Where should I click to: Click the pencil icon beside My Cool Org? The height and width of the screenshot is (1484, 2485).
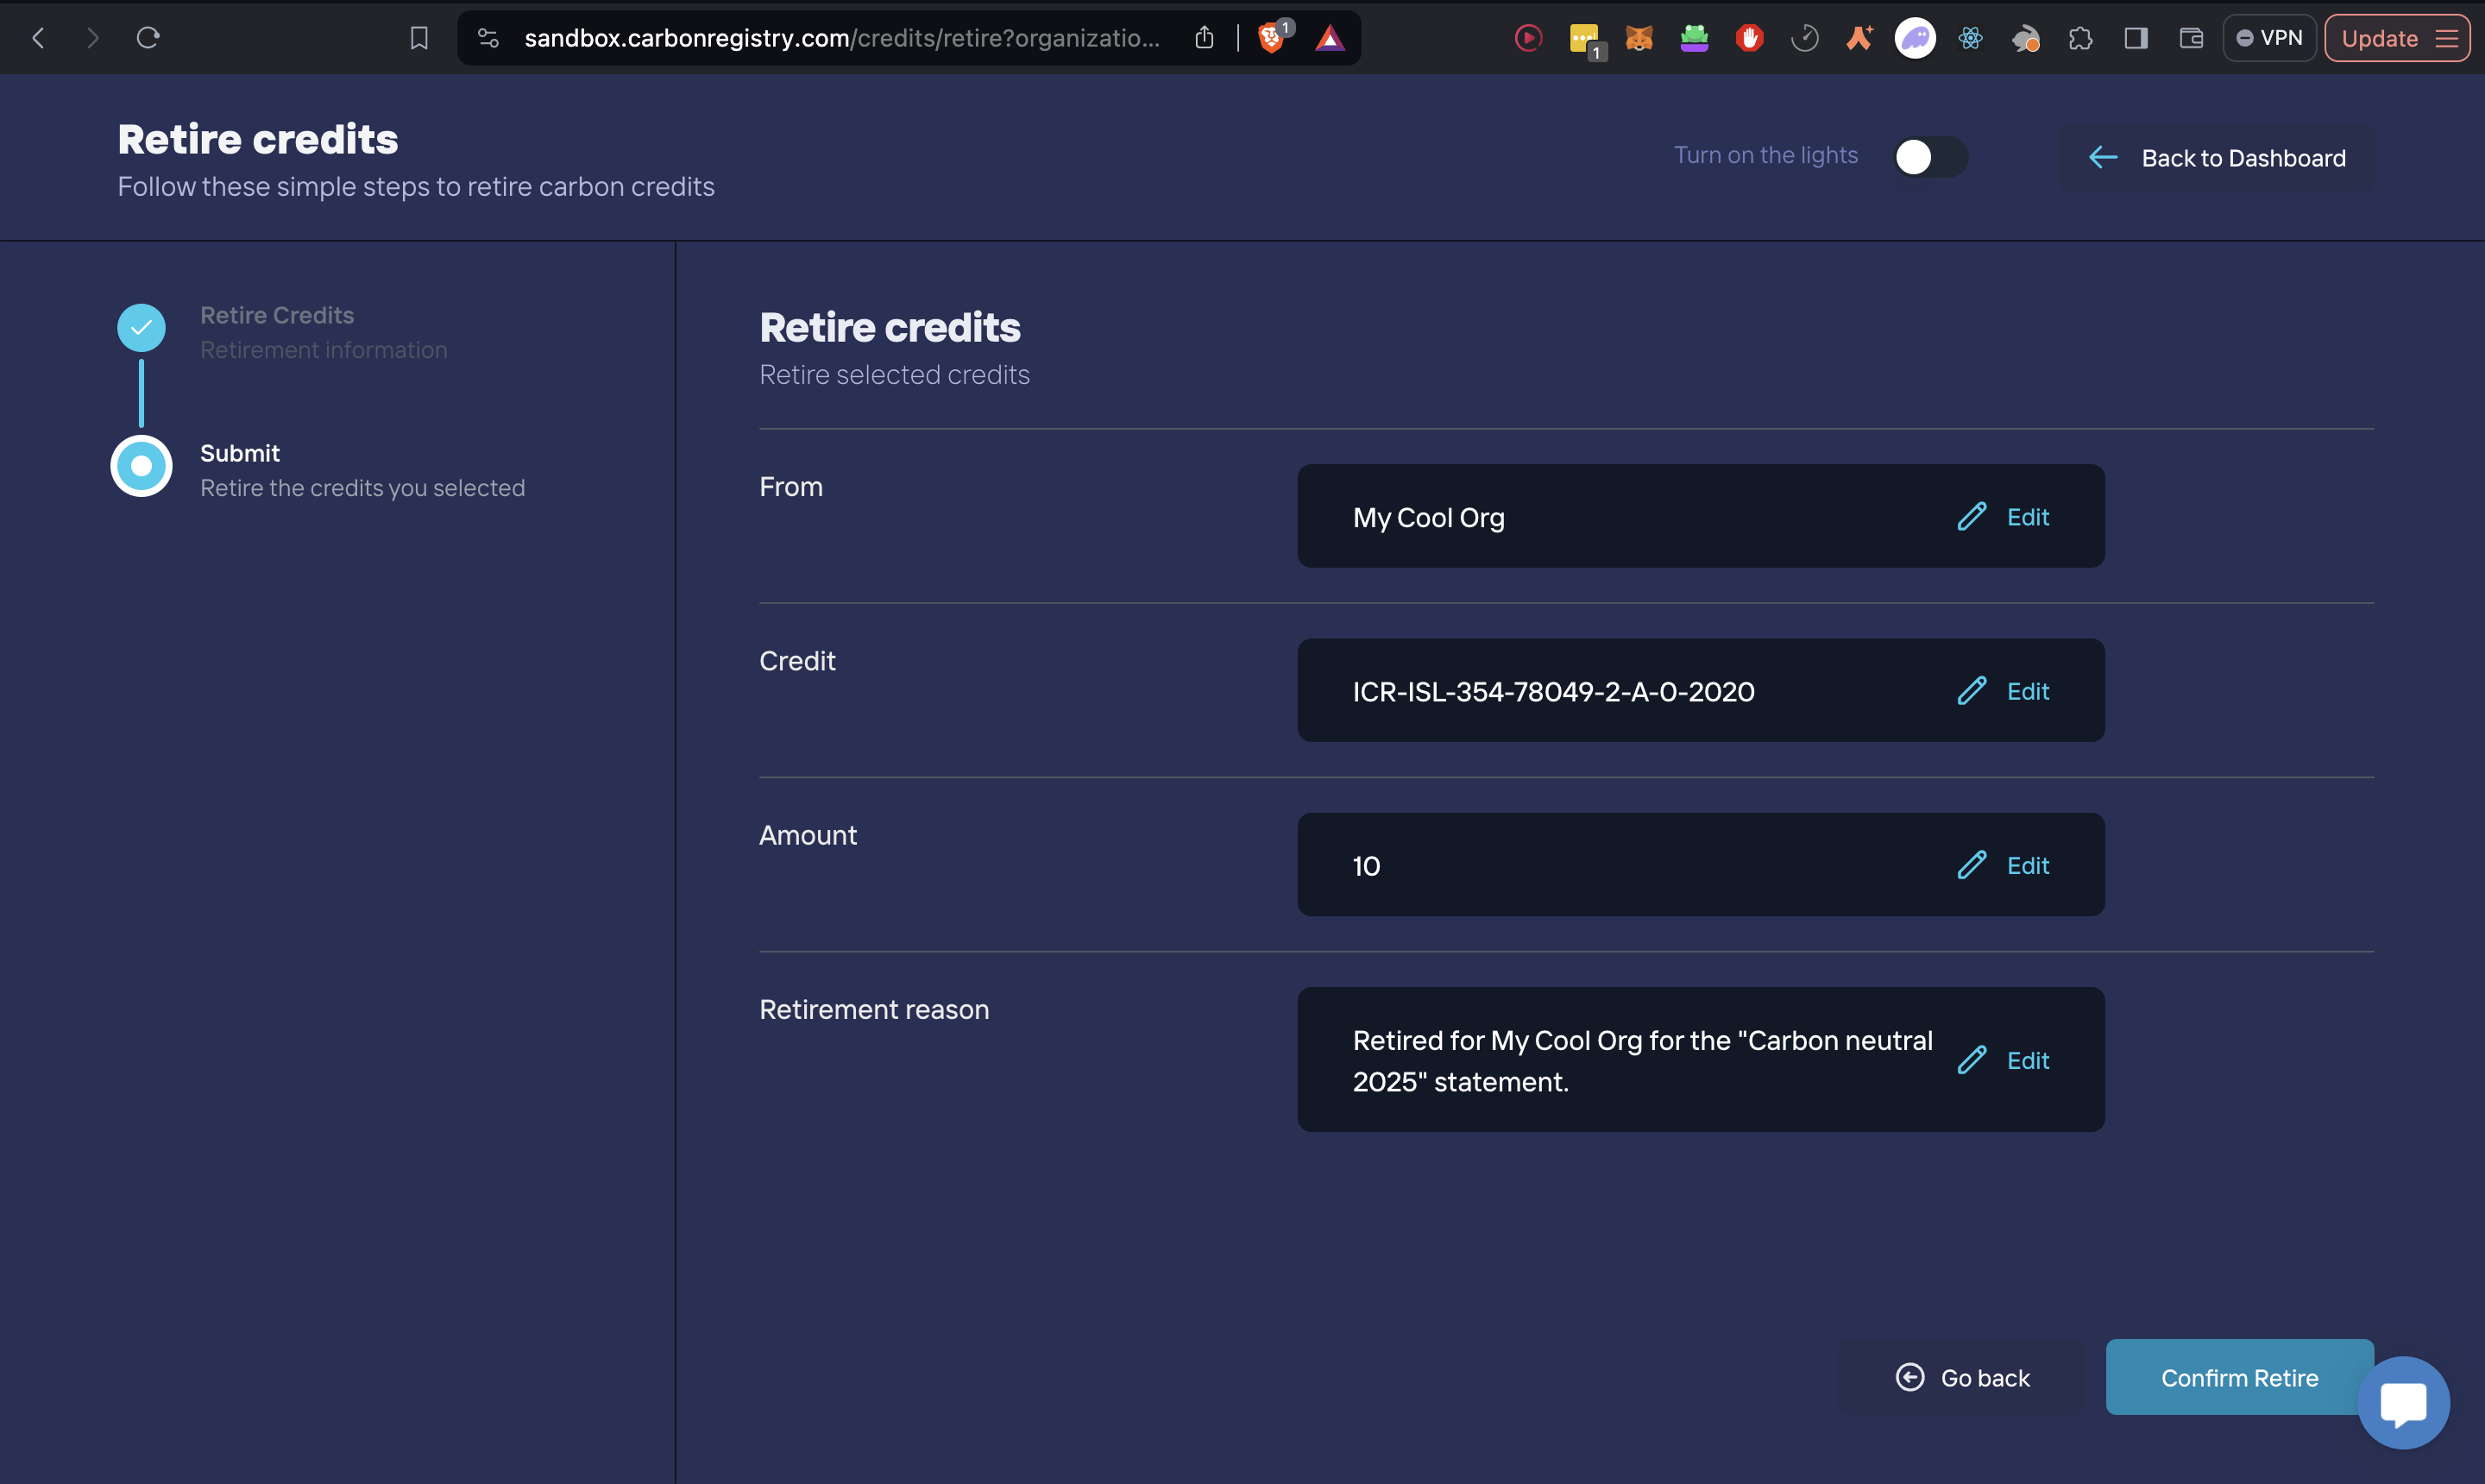coord(1971,517)
